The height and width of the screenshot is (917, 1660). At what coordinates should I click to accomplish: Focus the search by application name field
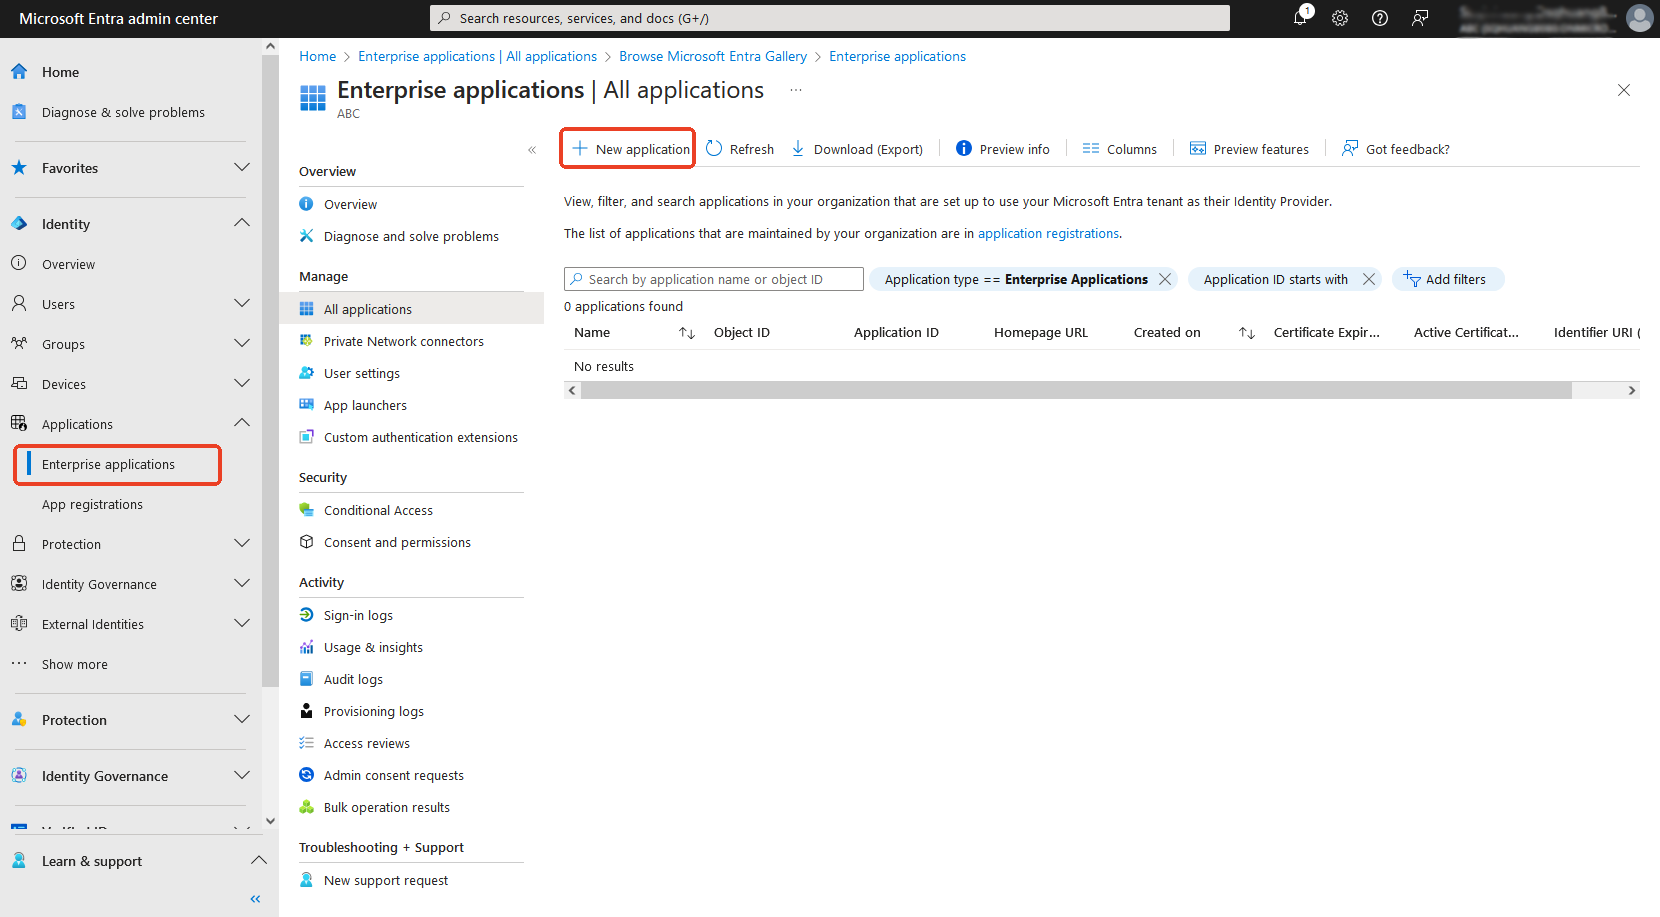[x=714, y=279]
